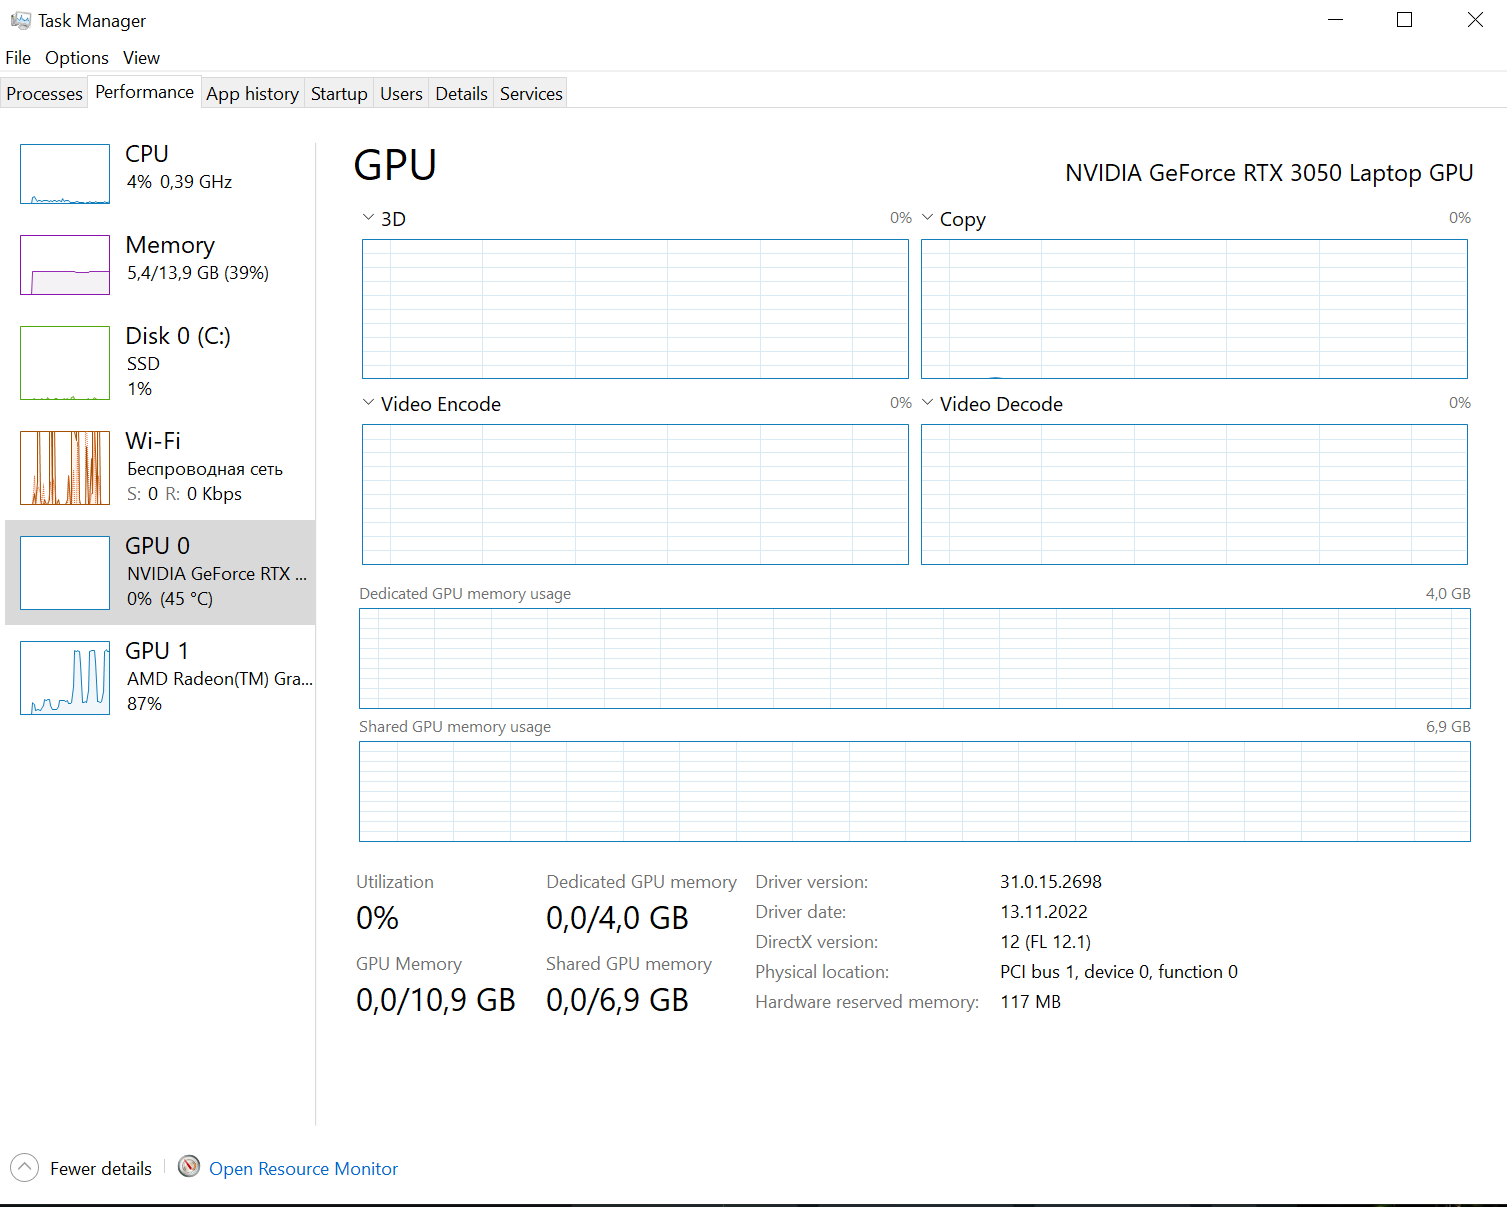This screenshot has height=1207, width=1507.
Task: Open the Options menu
Action: (77, 58)
